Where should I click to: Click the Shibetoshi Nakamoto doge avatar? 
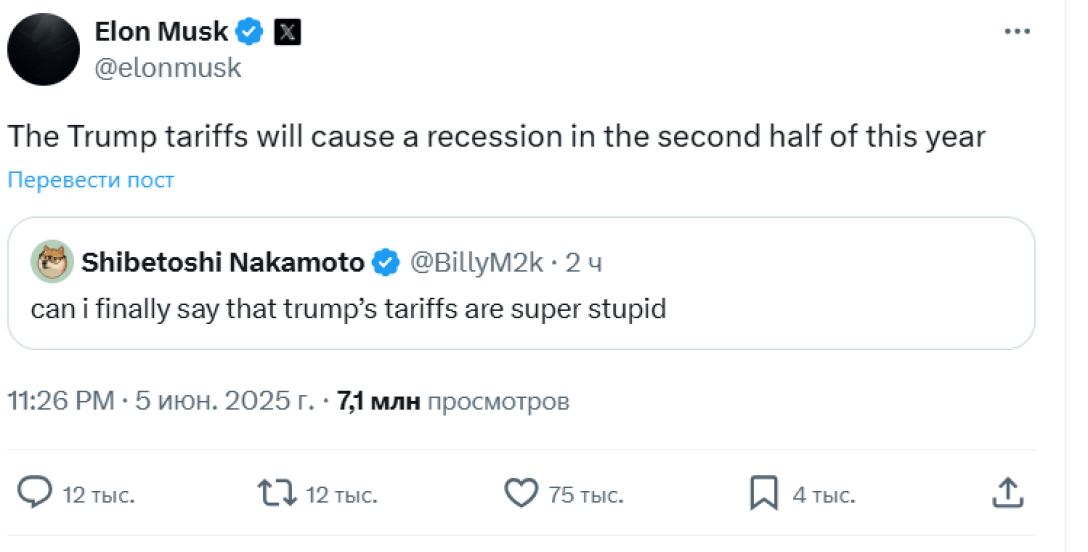point(52,263)
